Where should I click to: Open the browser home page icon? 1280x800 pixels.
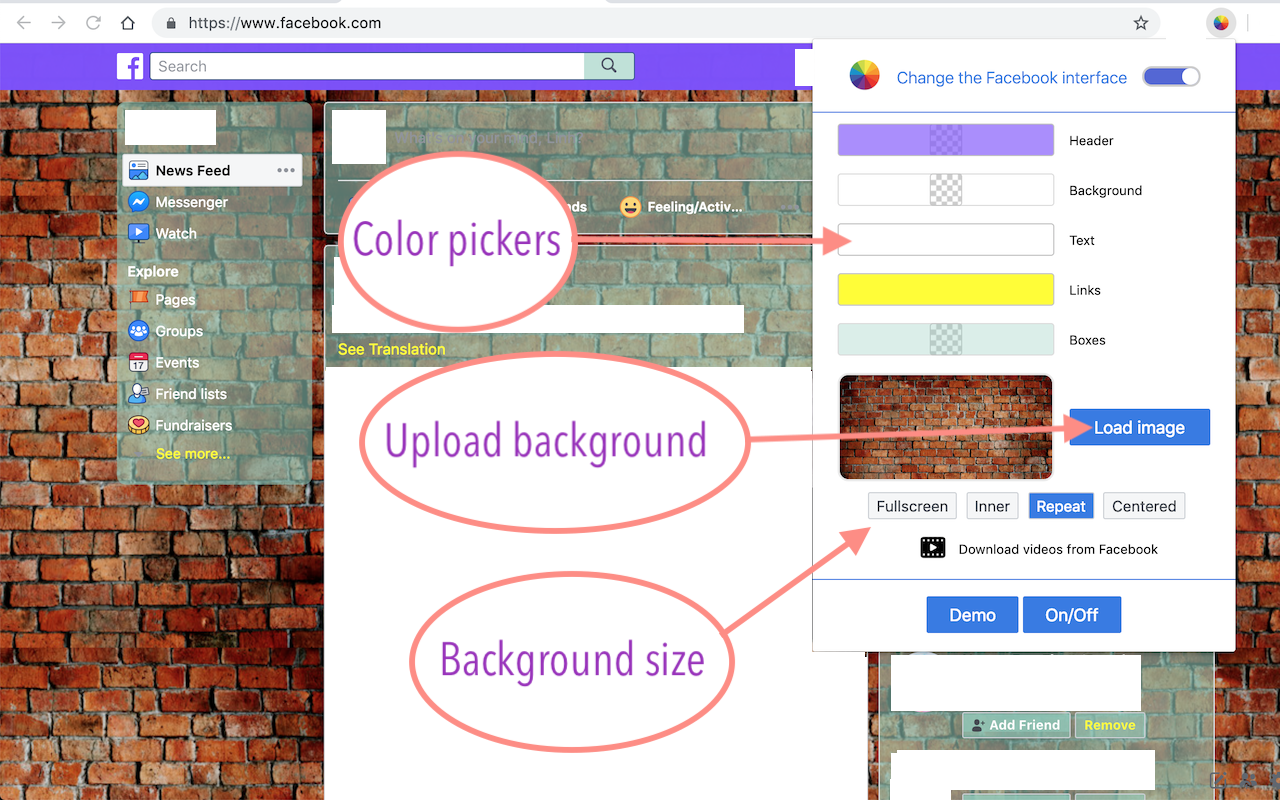point(128,23)
